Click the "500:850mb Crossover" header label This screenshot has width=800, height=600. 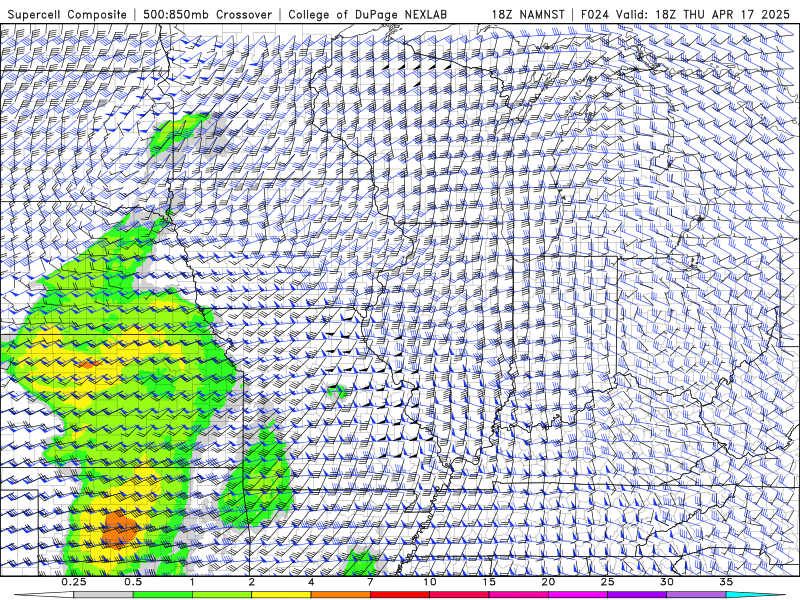point(208,14)
